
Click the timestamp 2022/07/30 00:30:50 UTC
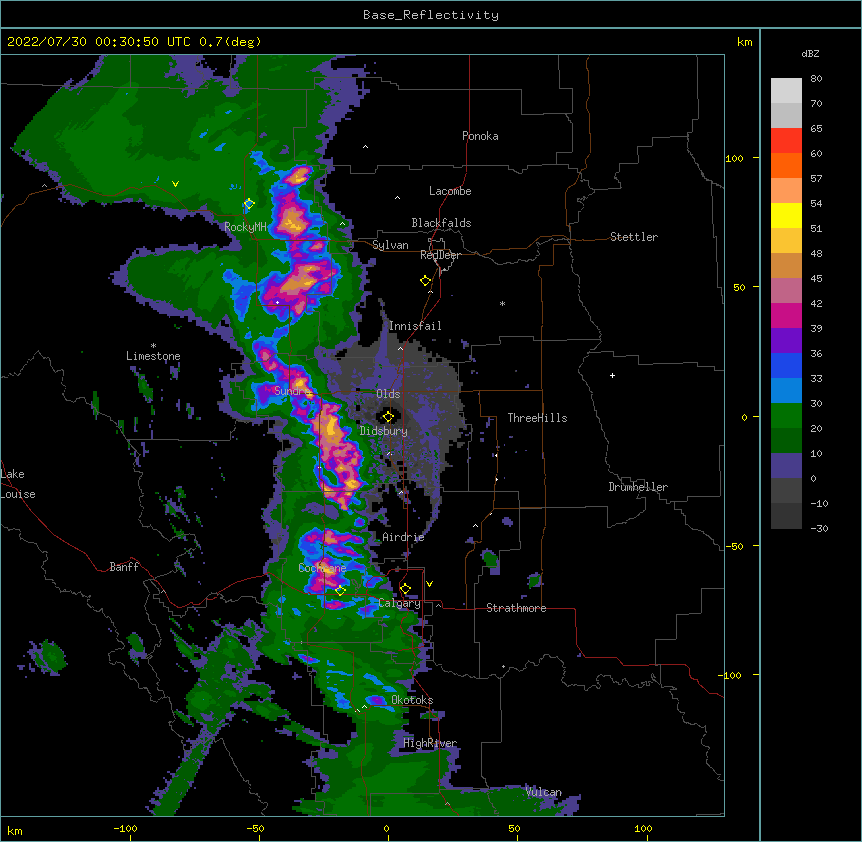click(x=98, y=42)
